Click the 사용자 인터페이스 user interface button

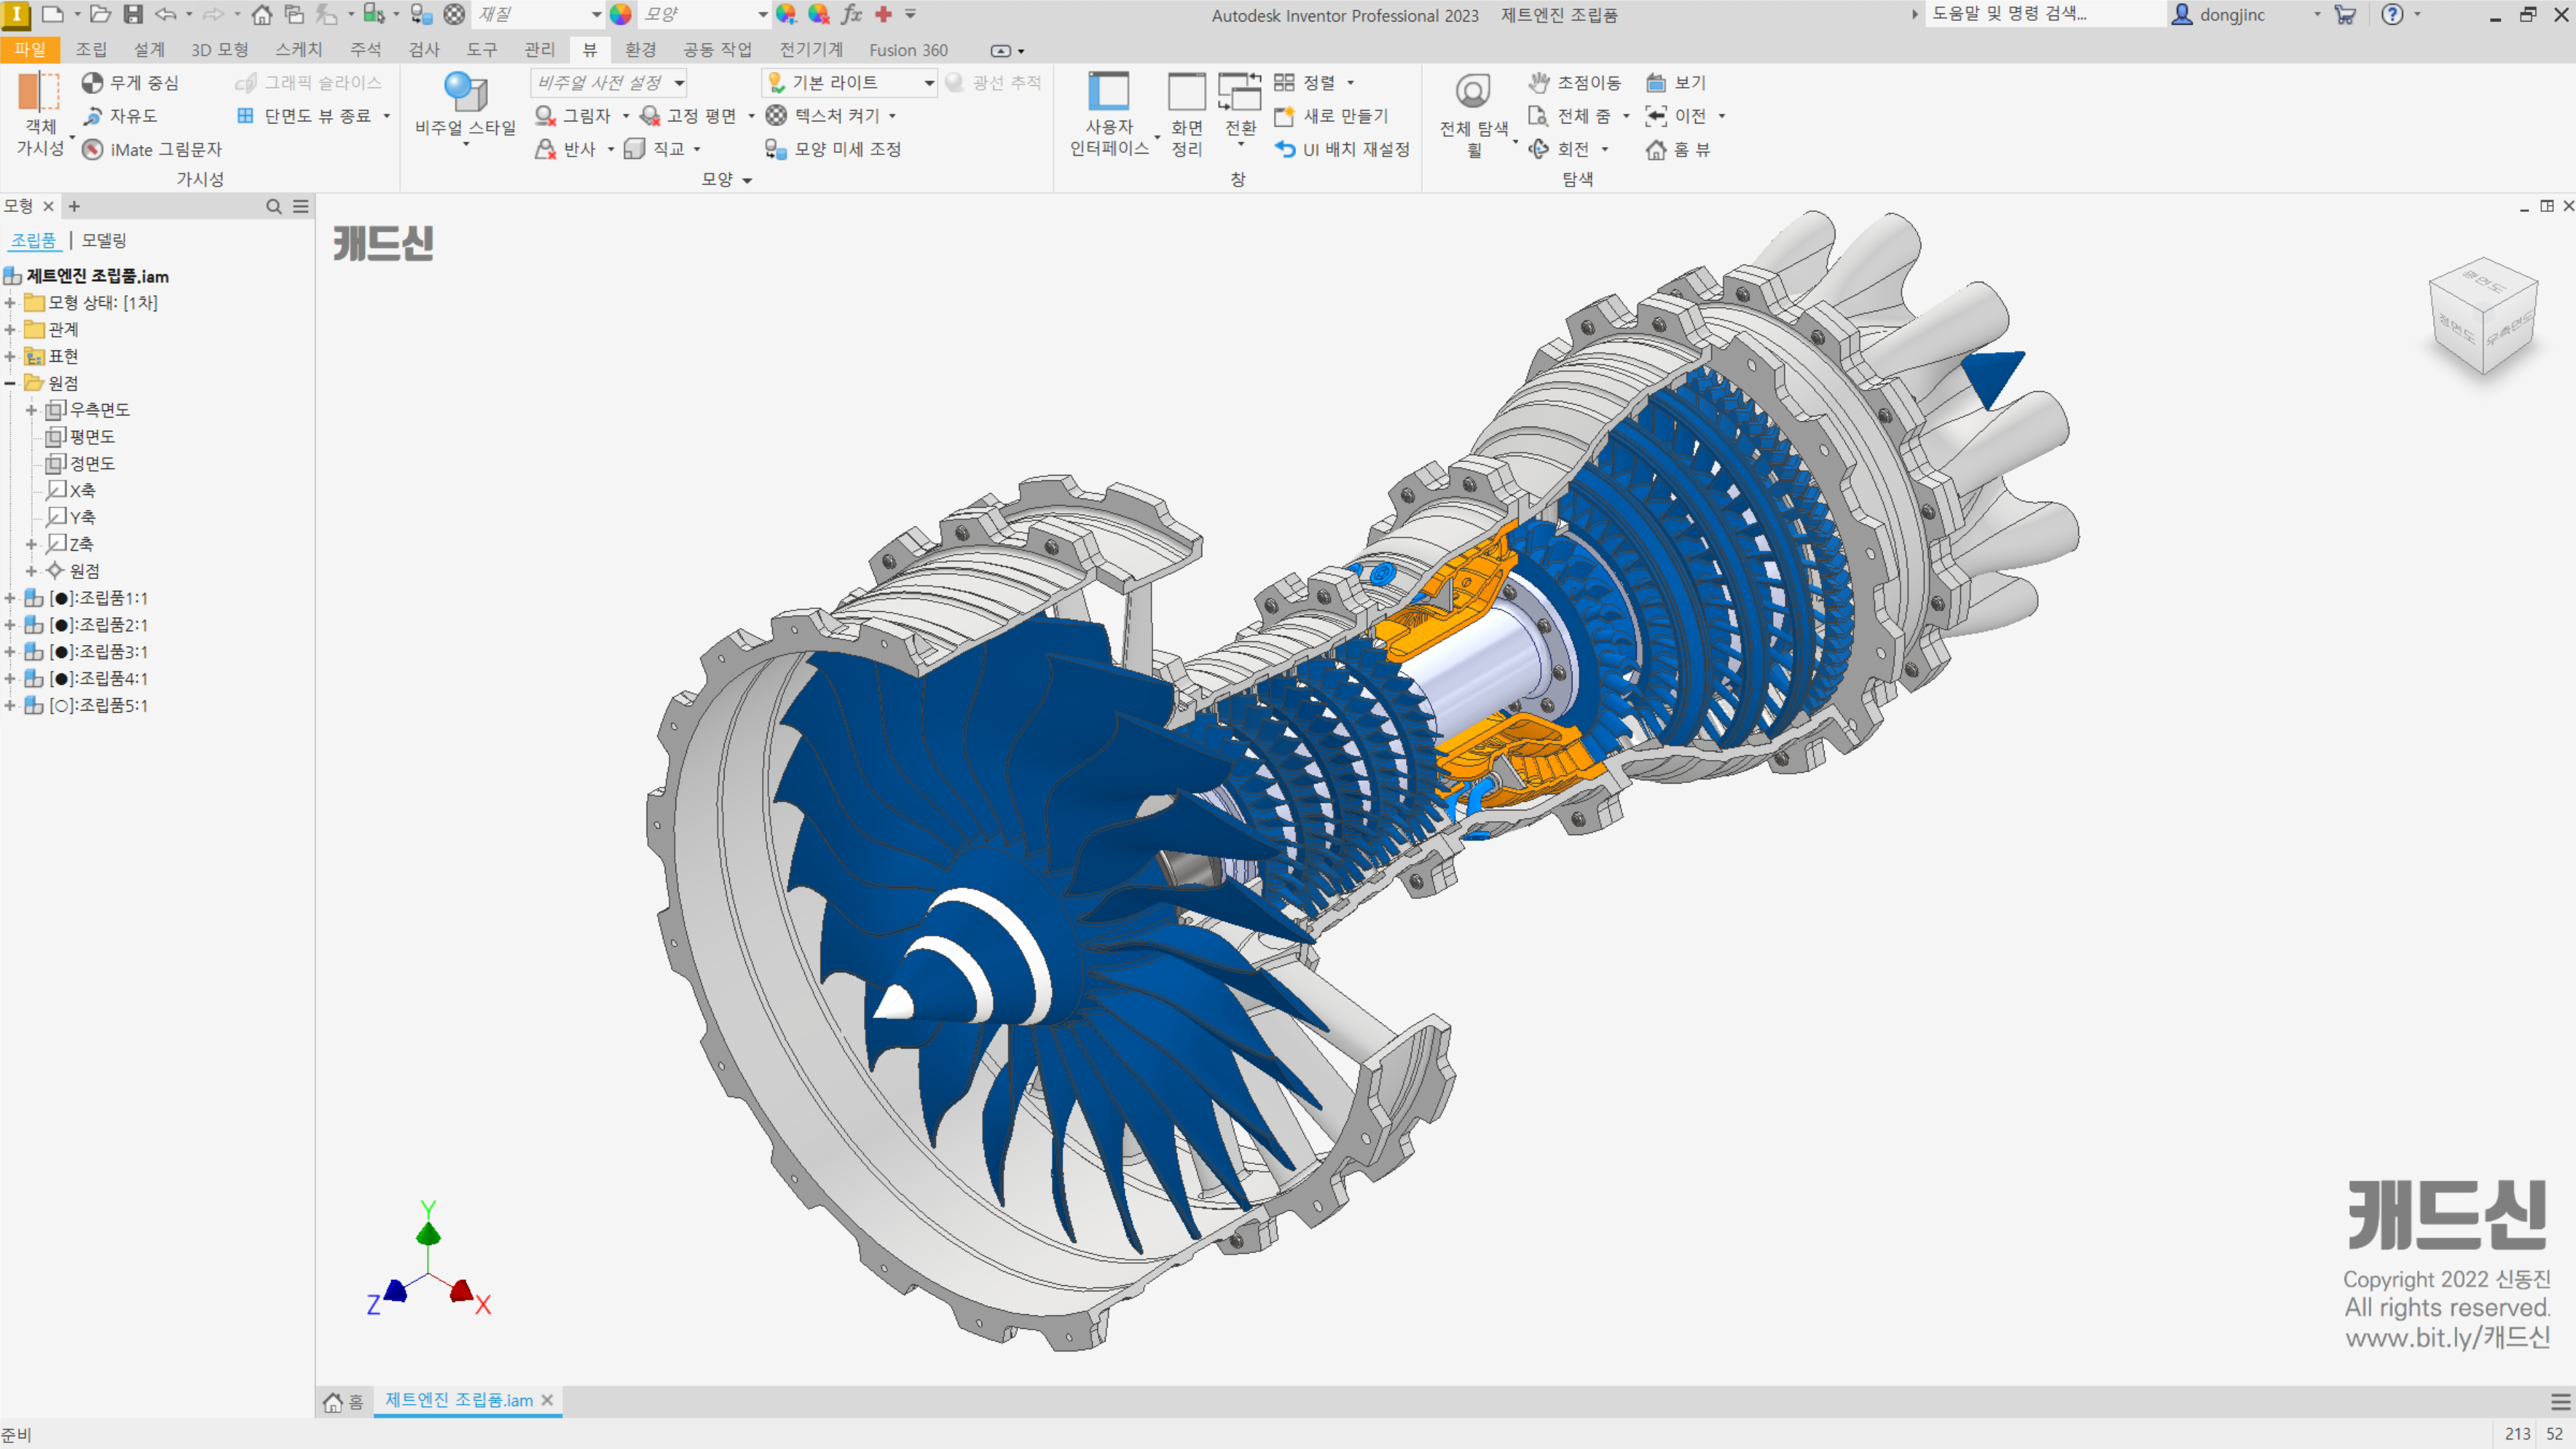pyautogui.click(x=1109, y=114)
